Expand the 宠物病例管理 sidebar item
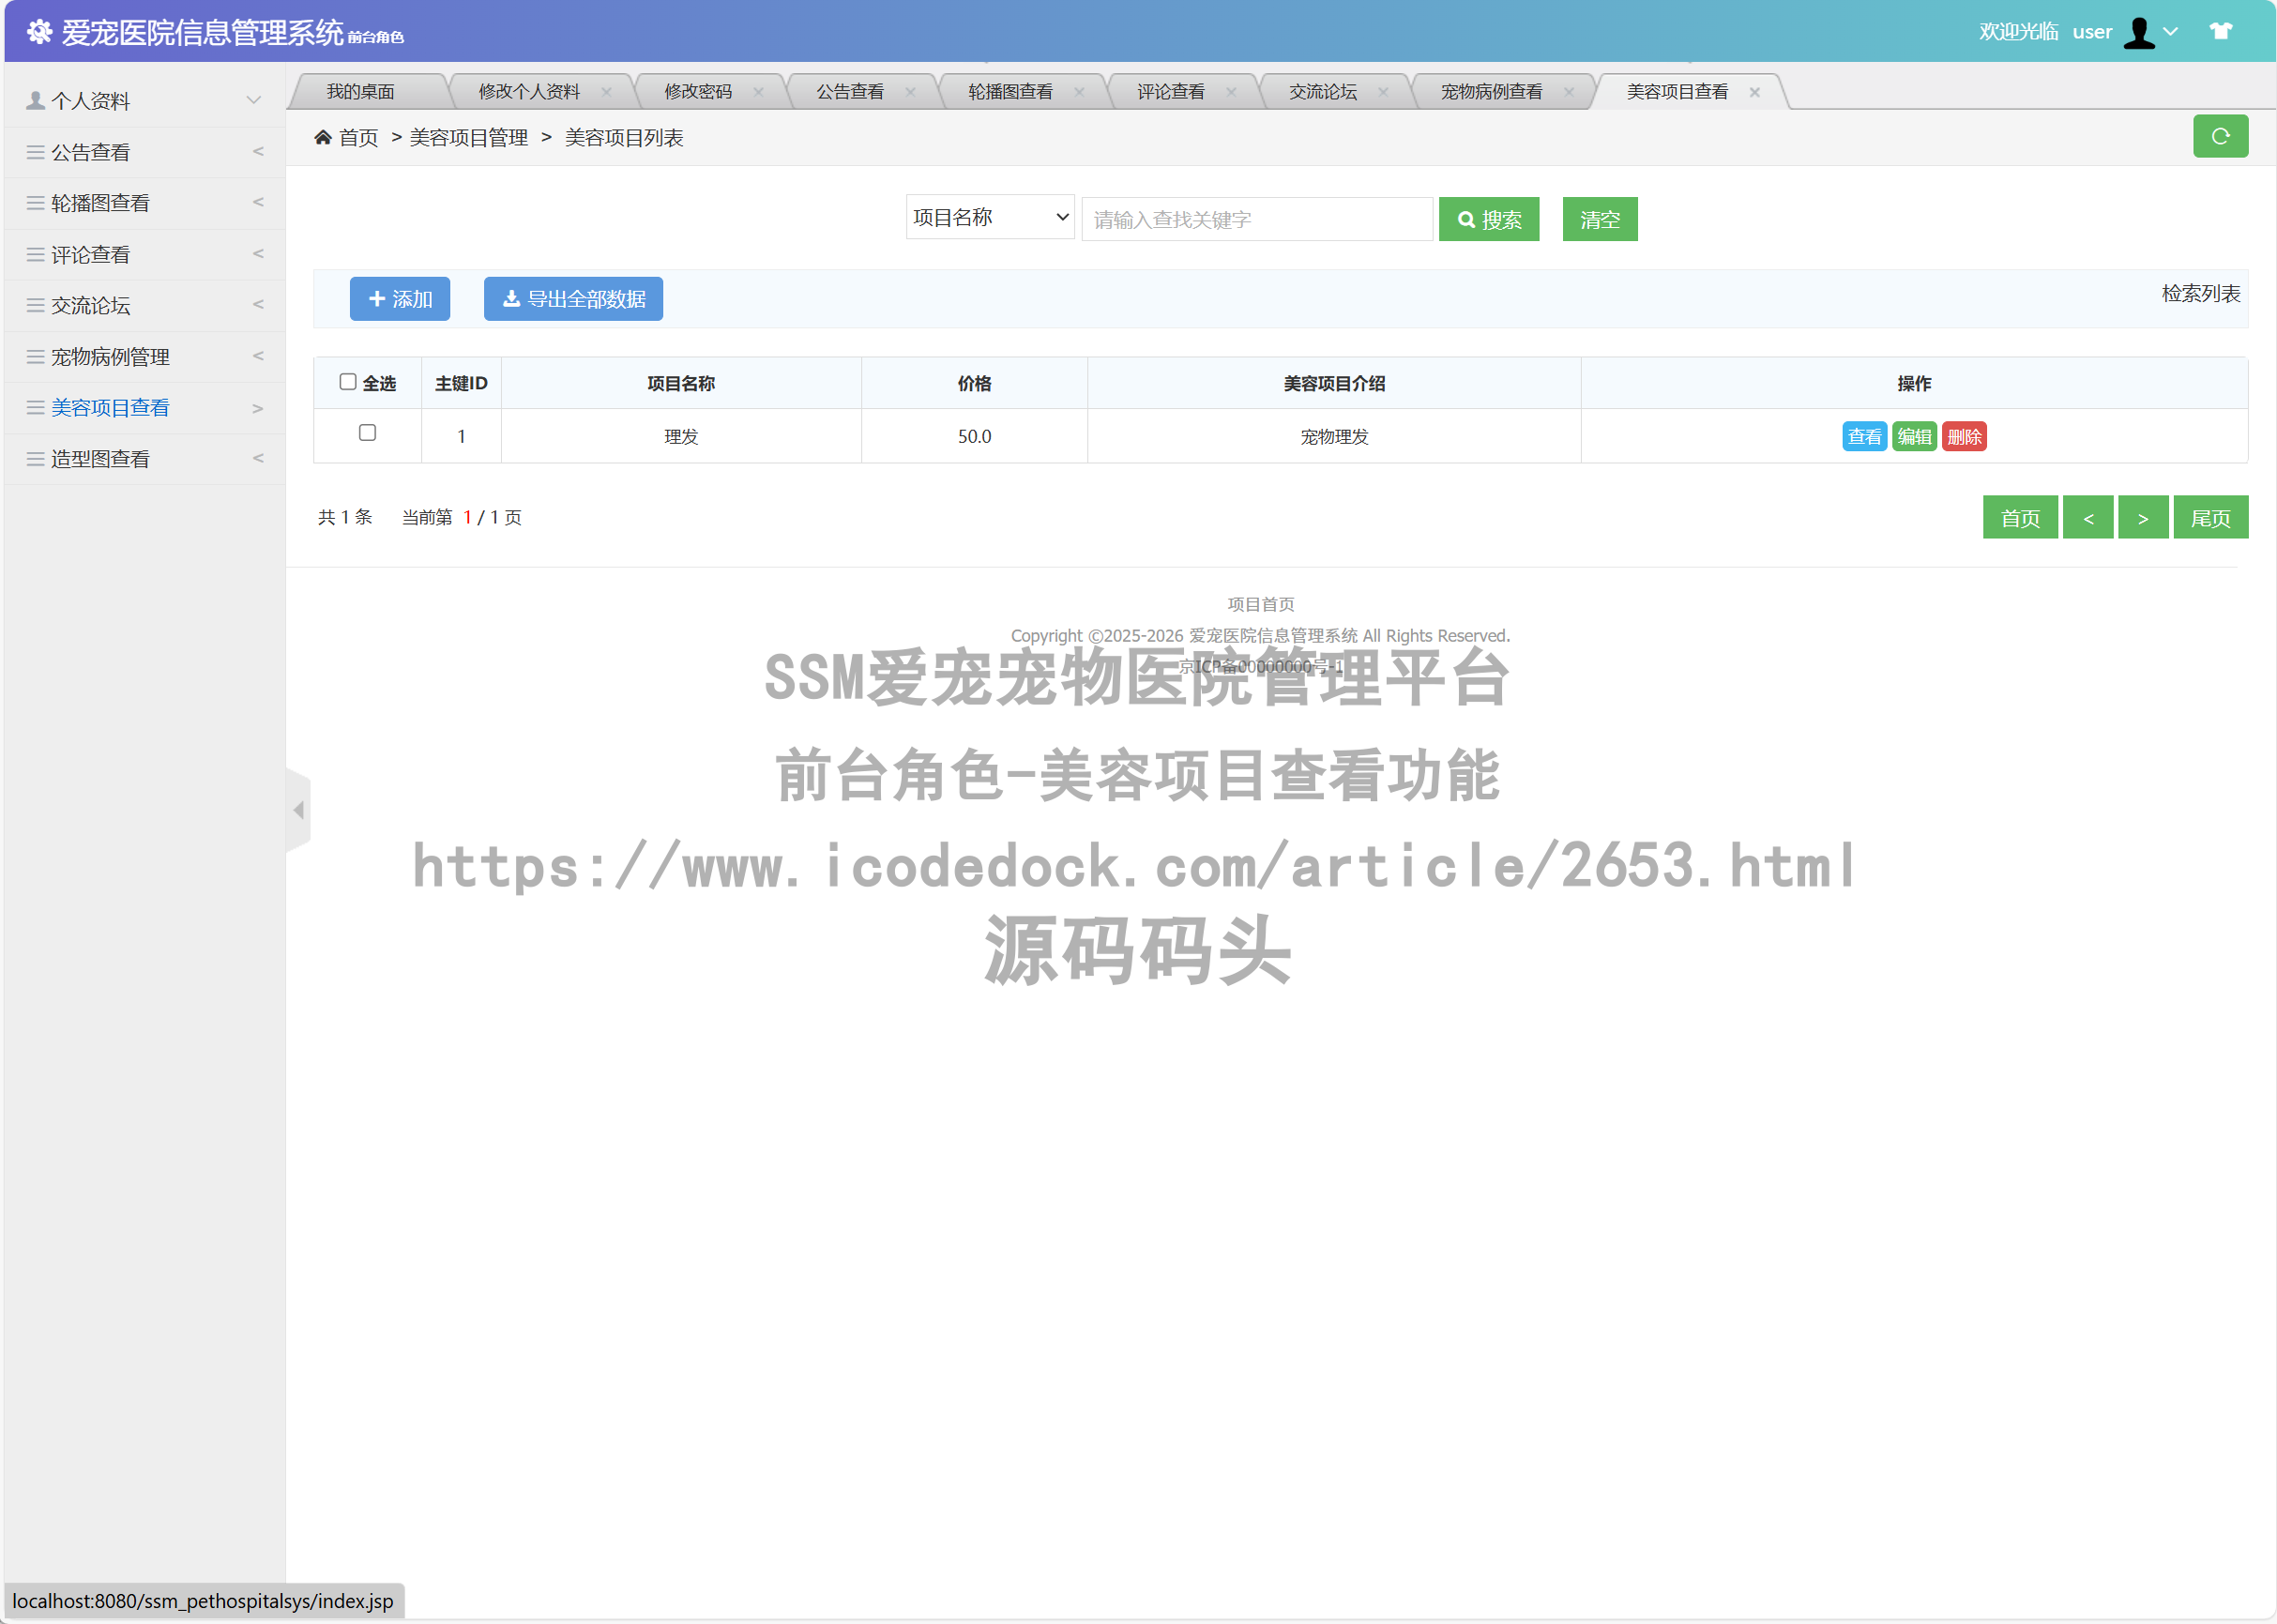Screen dimensions: 2277x1624 tap(144, 357)
